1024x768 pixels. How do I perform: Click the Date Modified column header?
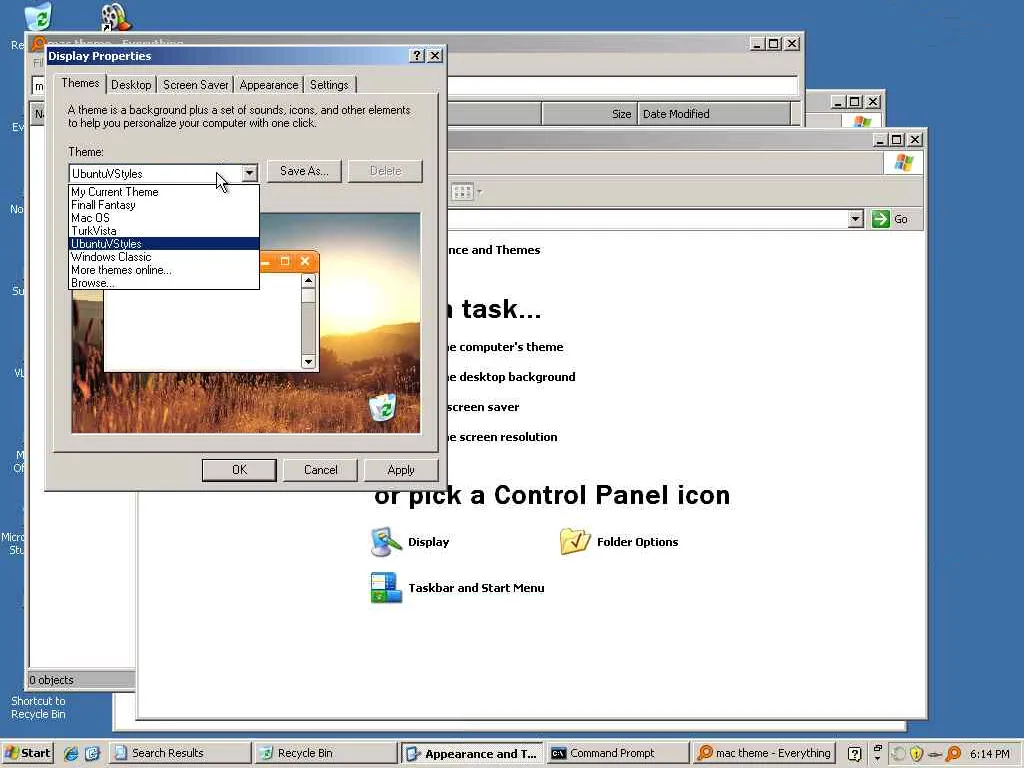coord(714,114)
